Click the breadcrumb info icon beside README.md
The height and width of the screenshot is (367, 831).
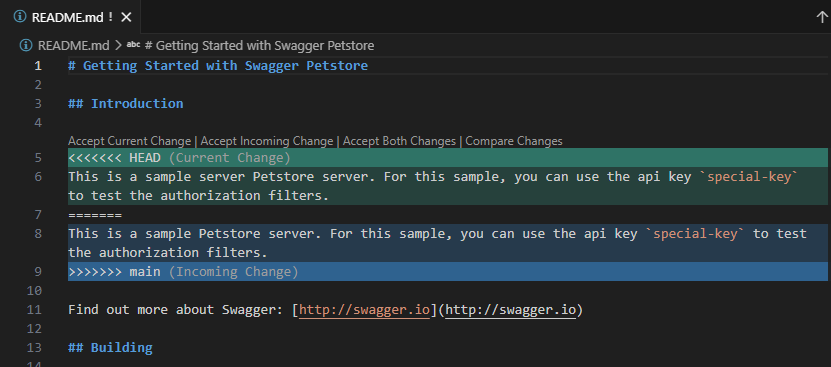[26, 46]
